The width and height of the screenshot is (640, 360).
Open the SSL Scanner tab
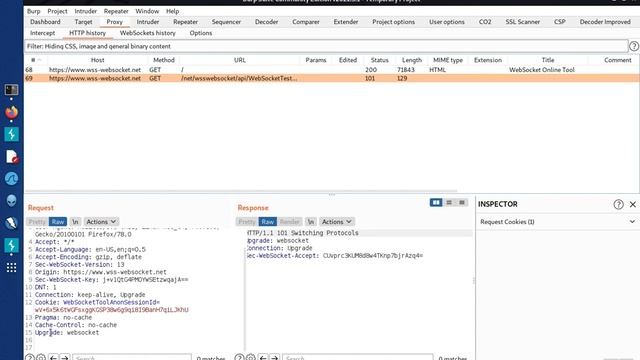click(522, 22)
